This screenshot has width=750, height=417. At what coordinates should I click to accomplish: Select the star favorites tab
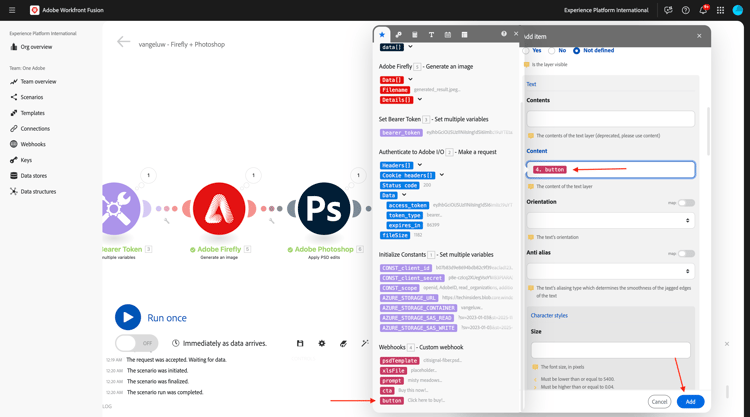(382, 34)
